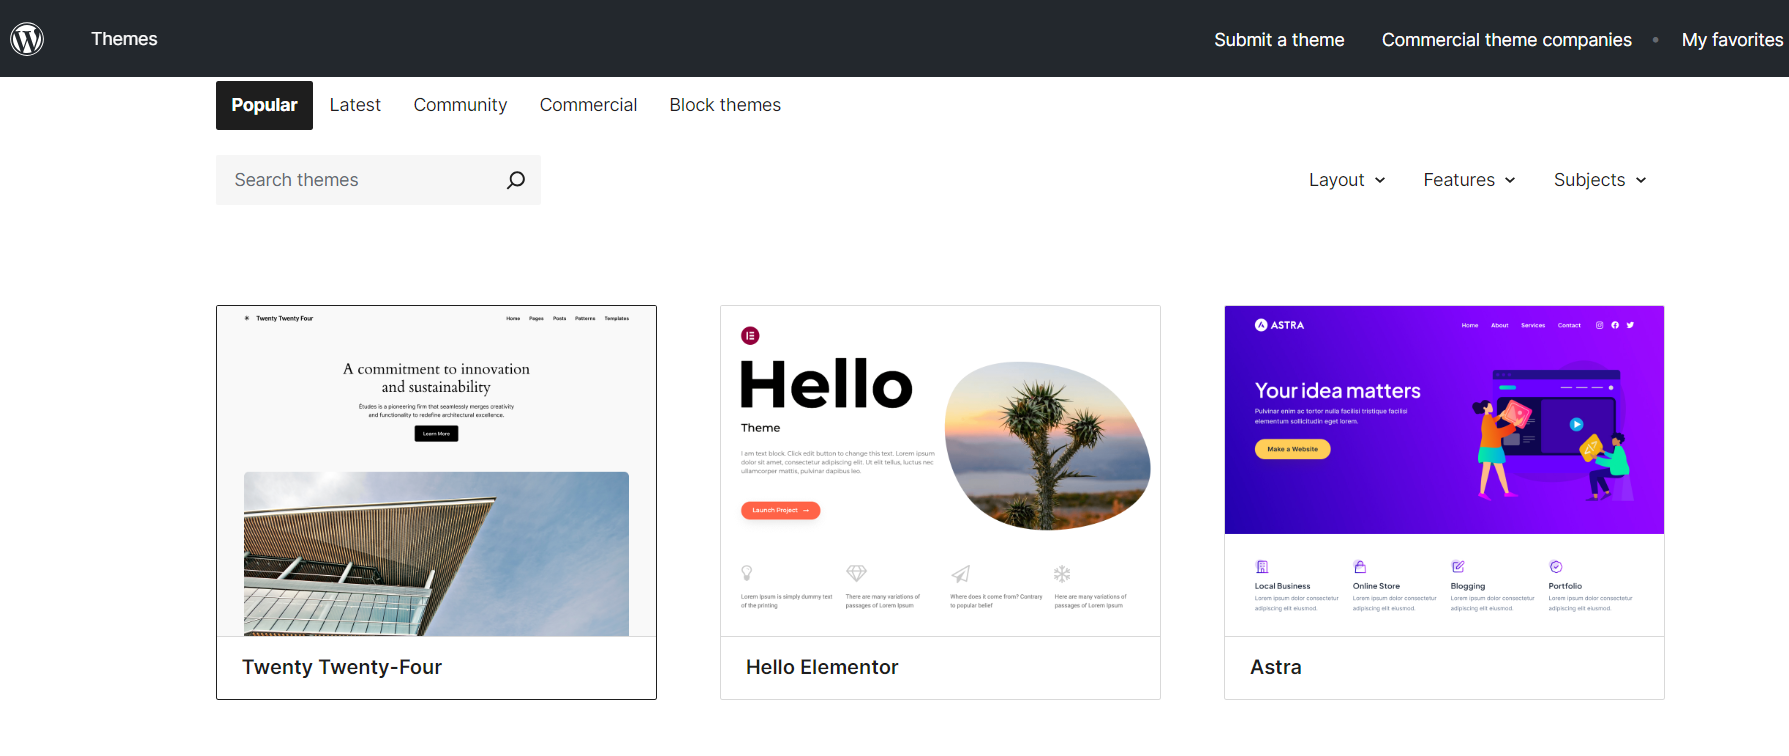Expand the Features filter dropdown
The image size is (1789, 756).
pyautogui.click(x=1468, y=180)
